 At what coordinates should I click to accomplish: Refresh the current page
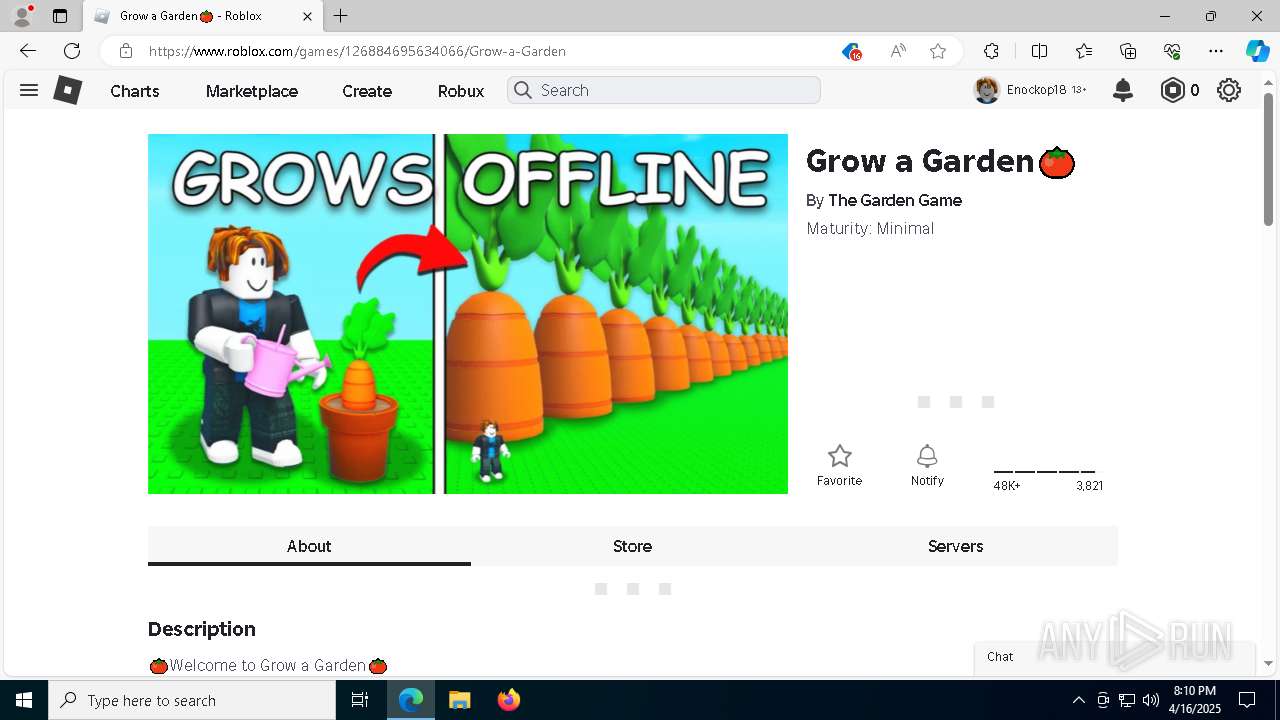click(x=72, y=51)
